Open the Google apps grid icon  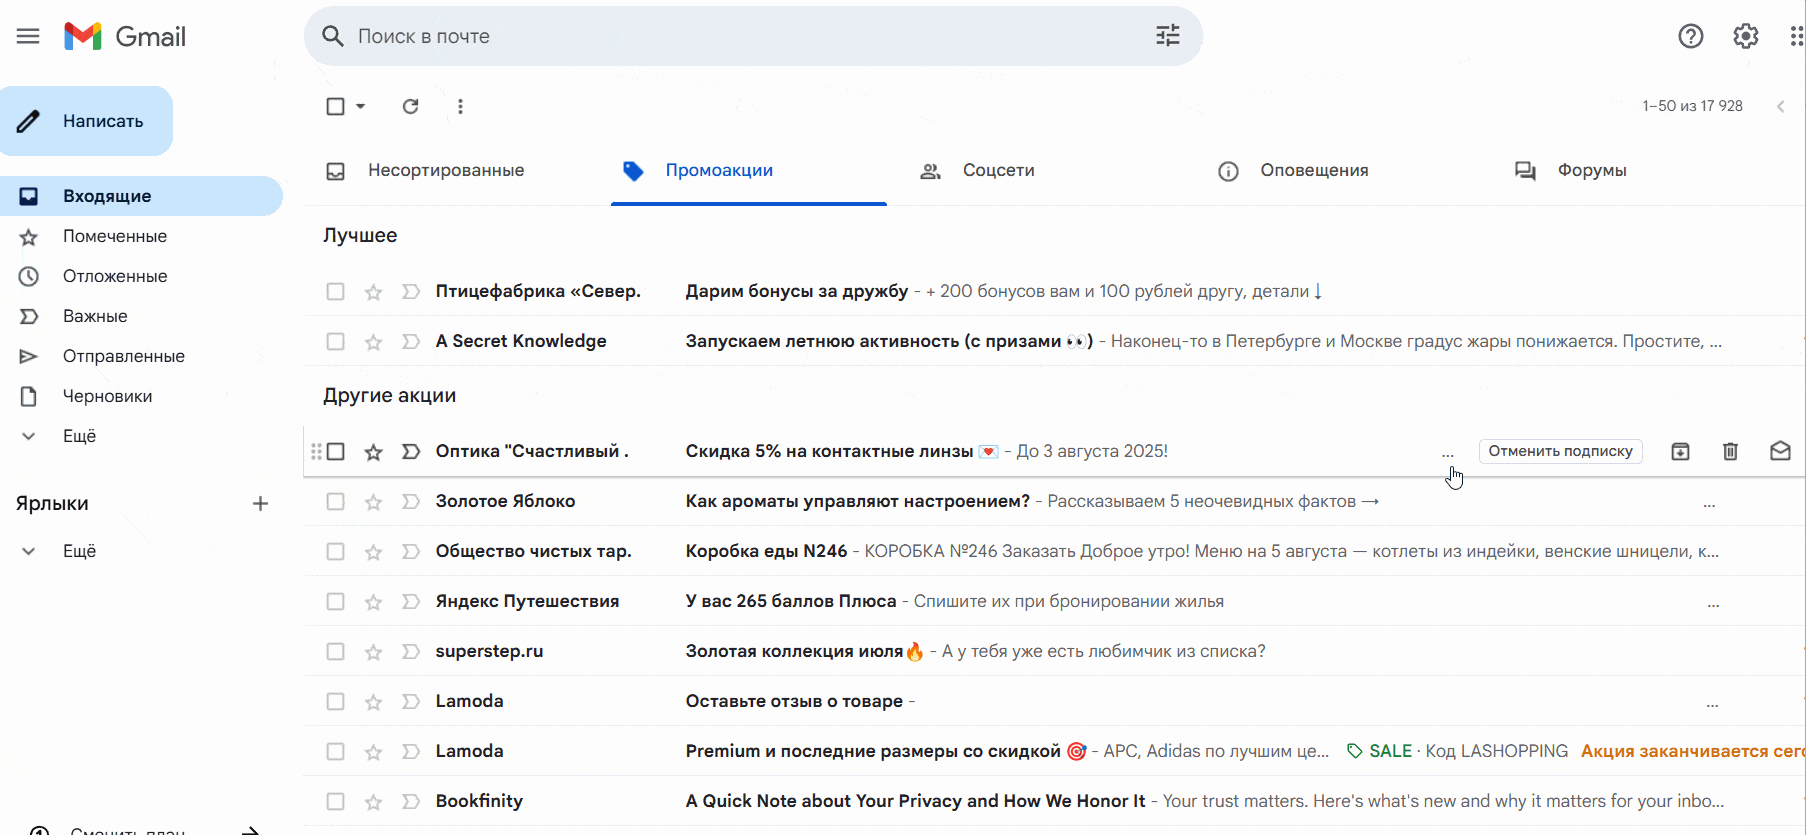pyautogui.click(x=1797, y=36)
